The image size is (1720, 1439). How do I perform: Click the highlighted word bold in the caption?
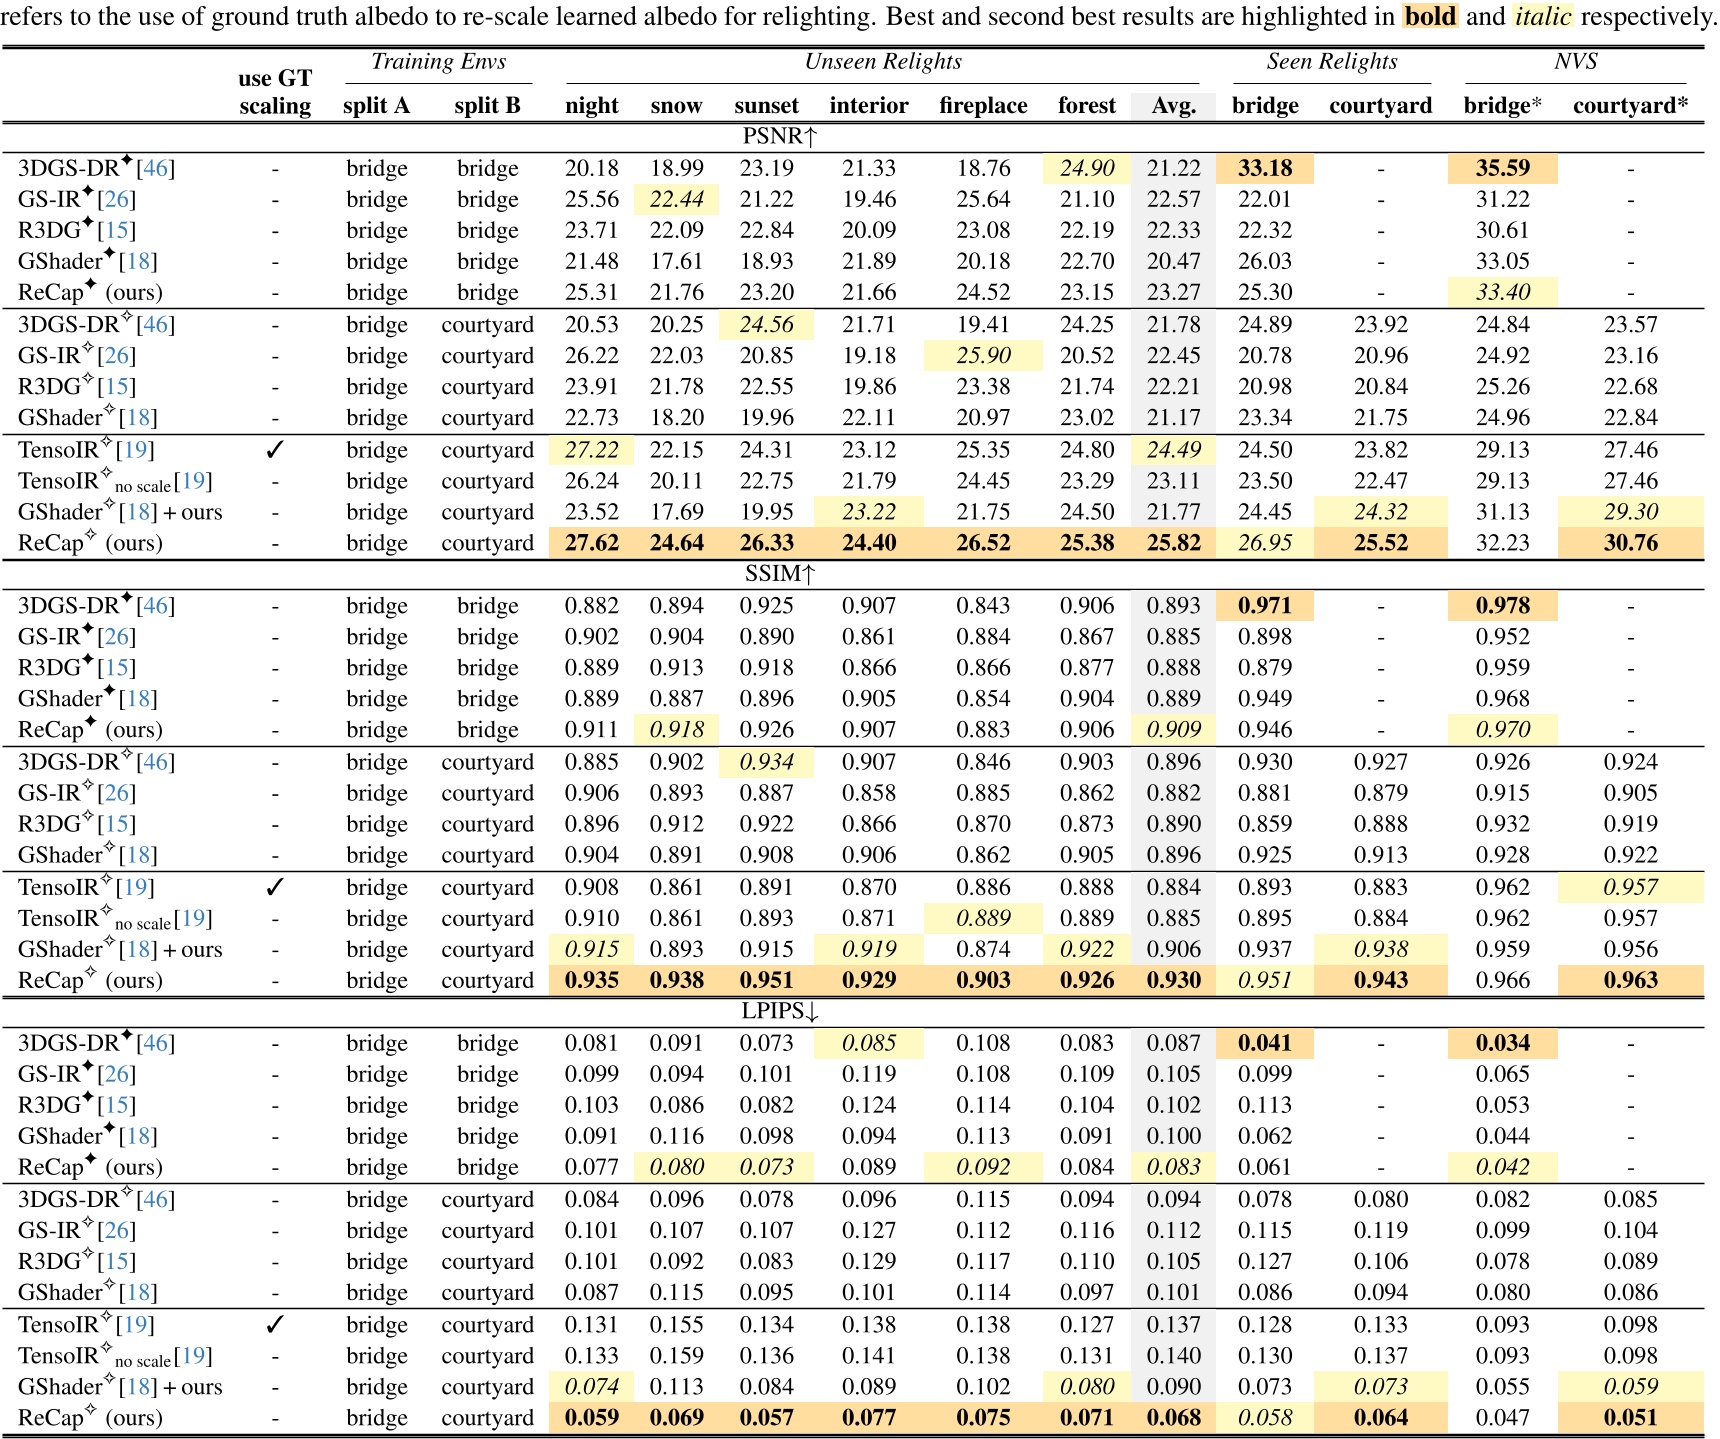pyautogui.click(x=1430, y=17)
